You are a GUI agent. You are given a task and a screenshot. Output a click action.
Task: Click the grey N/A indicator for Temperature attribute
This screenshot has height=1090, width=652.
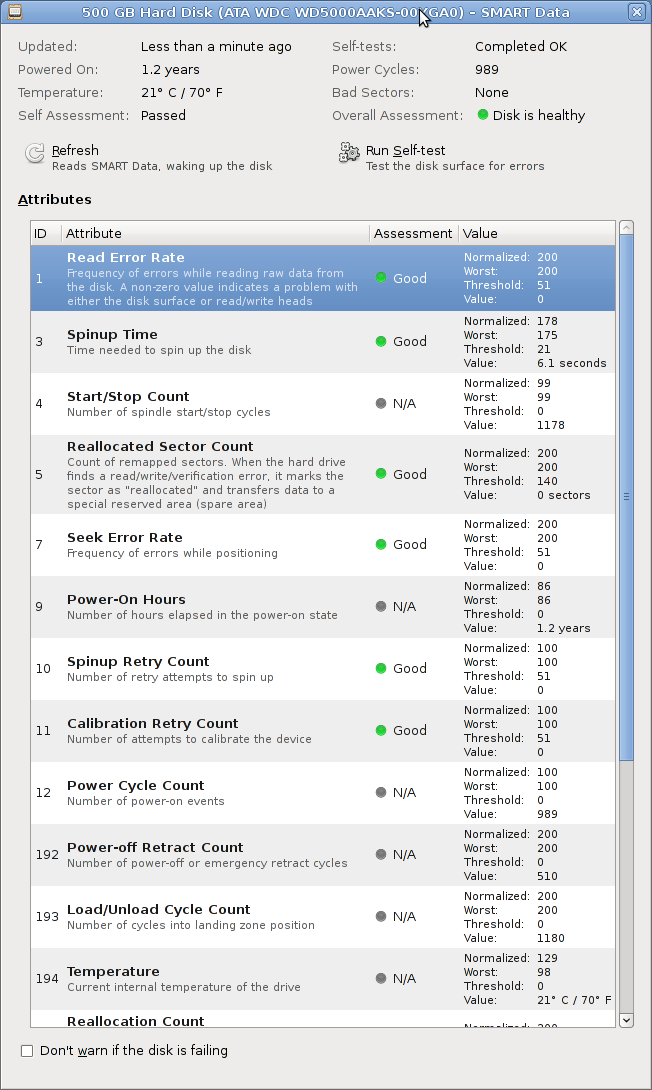[x=381, y=978]
